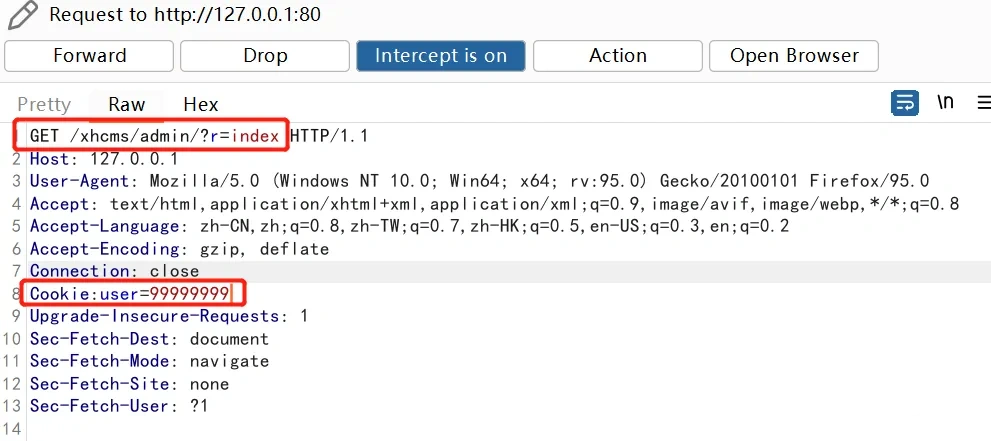Place cursor in Cookie:user=99999999 line
991x441 pixels.
point(130,293)
